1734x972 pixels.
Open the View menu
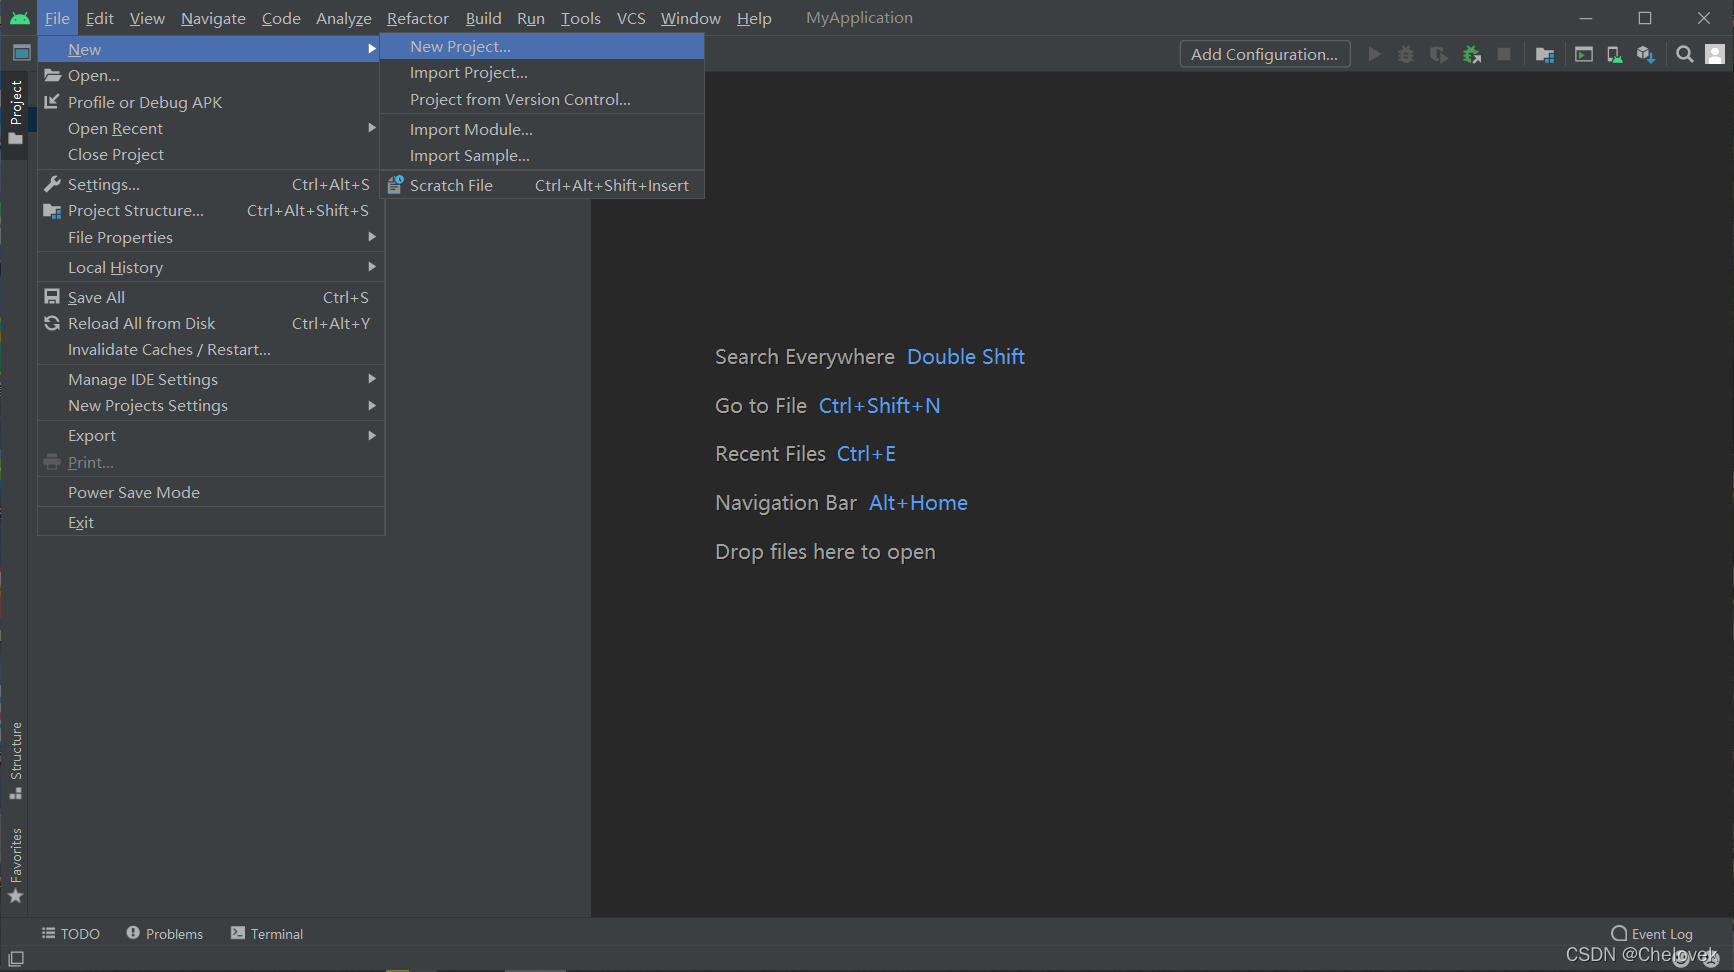[147, 18]
